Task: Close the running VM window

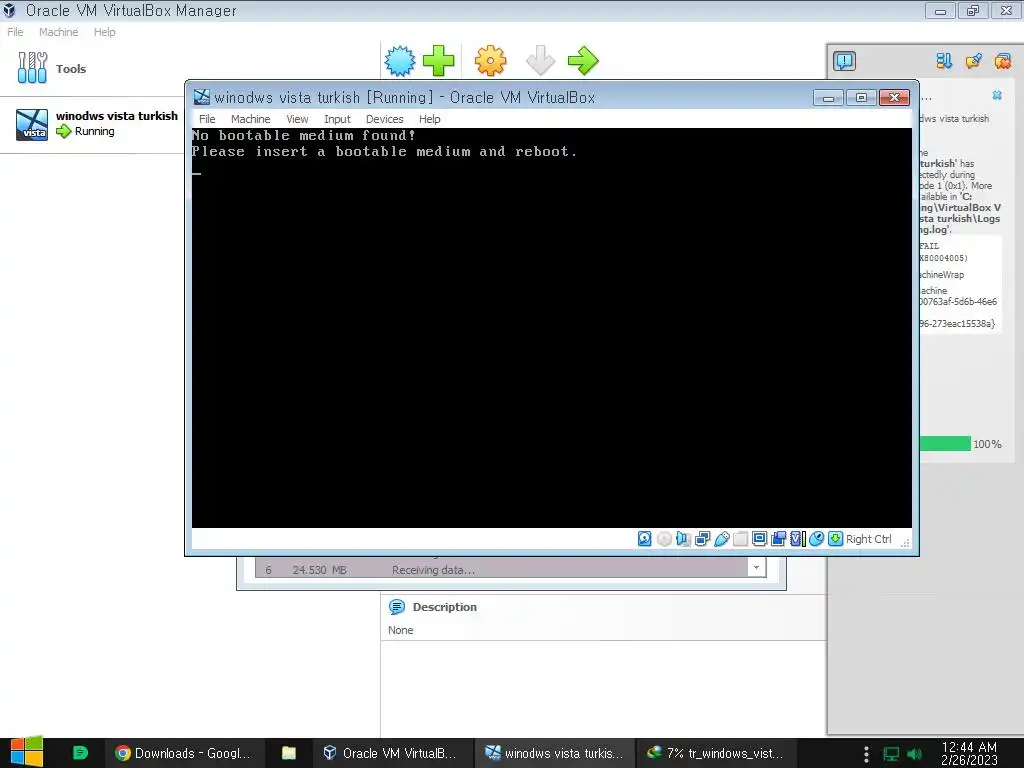Action: click(894, 97)
